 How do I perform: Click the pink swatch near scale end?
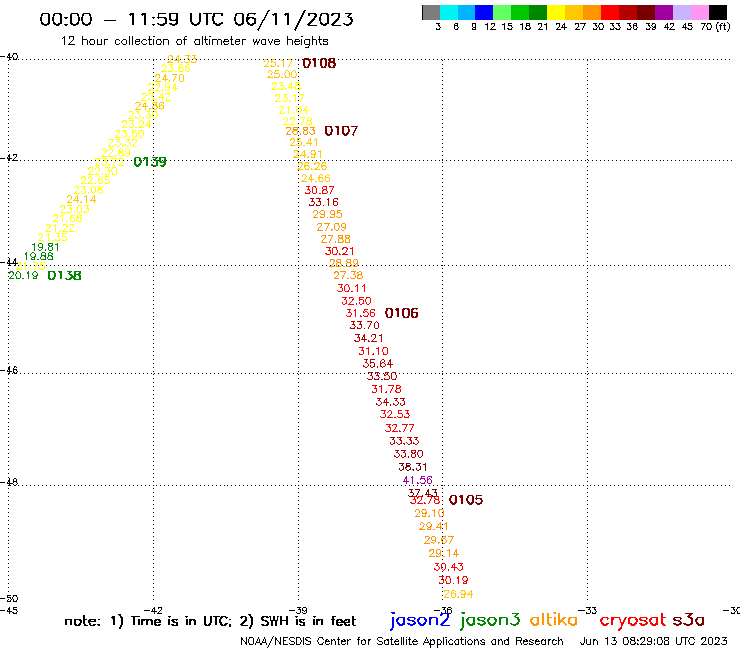[699, 12]
